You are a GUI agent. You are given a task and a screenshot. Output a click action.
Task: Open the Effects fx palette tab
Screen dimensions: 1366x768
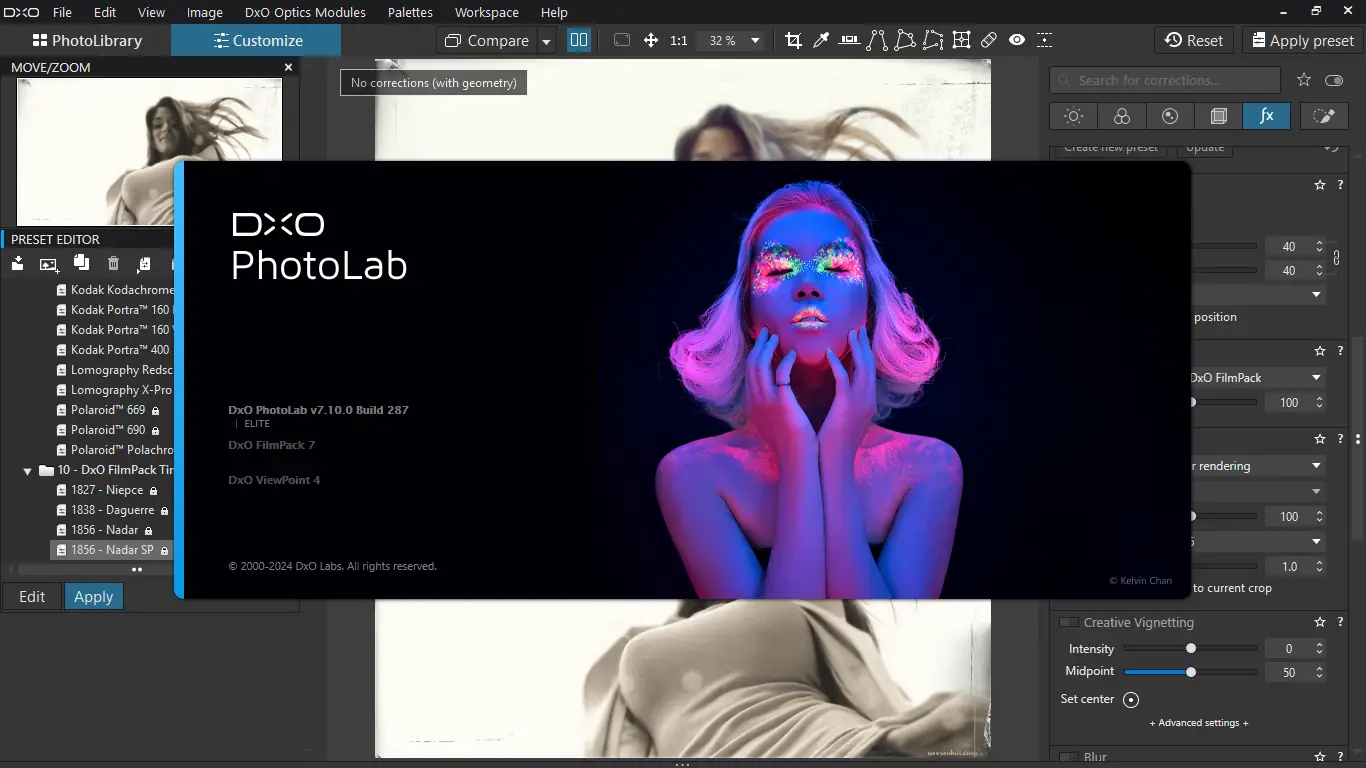(x=1266, y=116)
